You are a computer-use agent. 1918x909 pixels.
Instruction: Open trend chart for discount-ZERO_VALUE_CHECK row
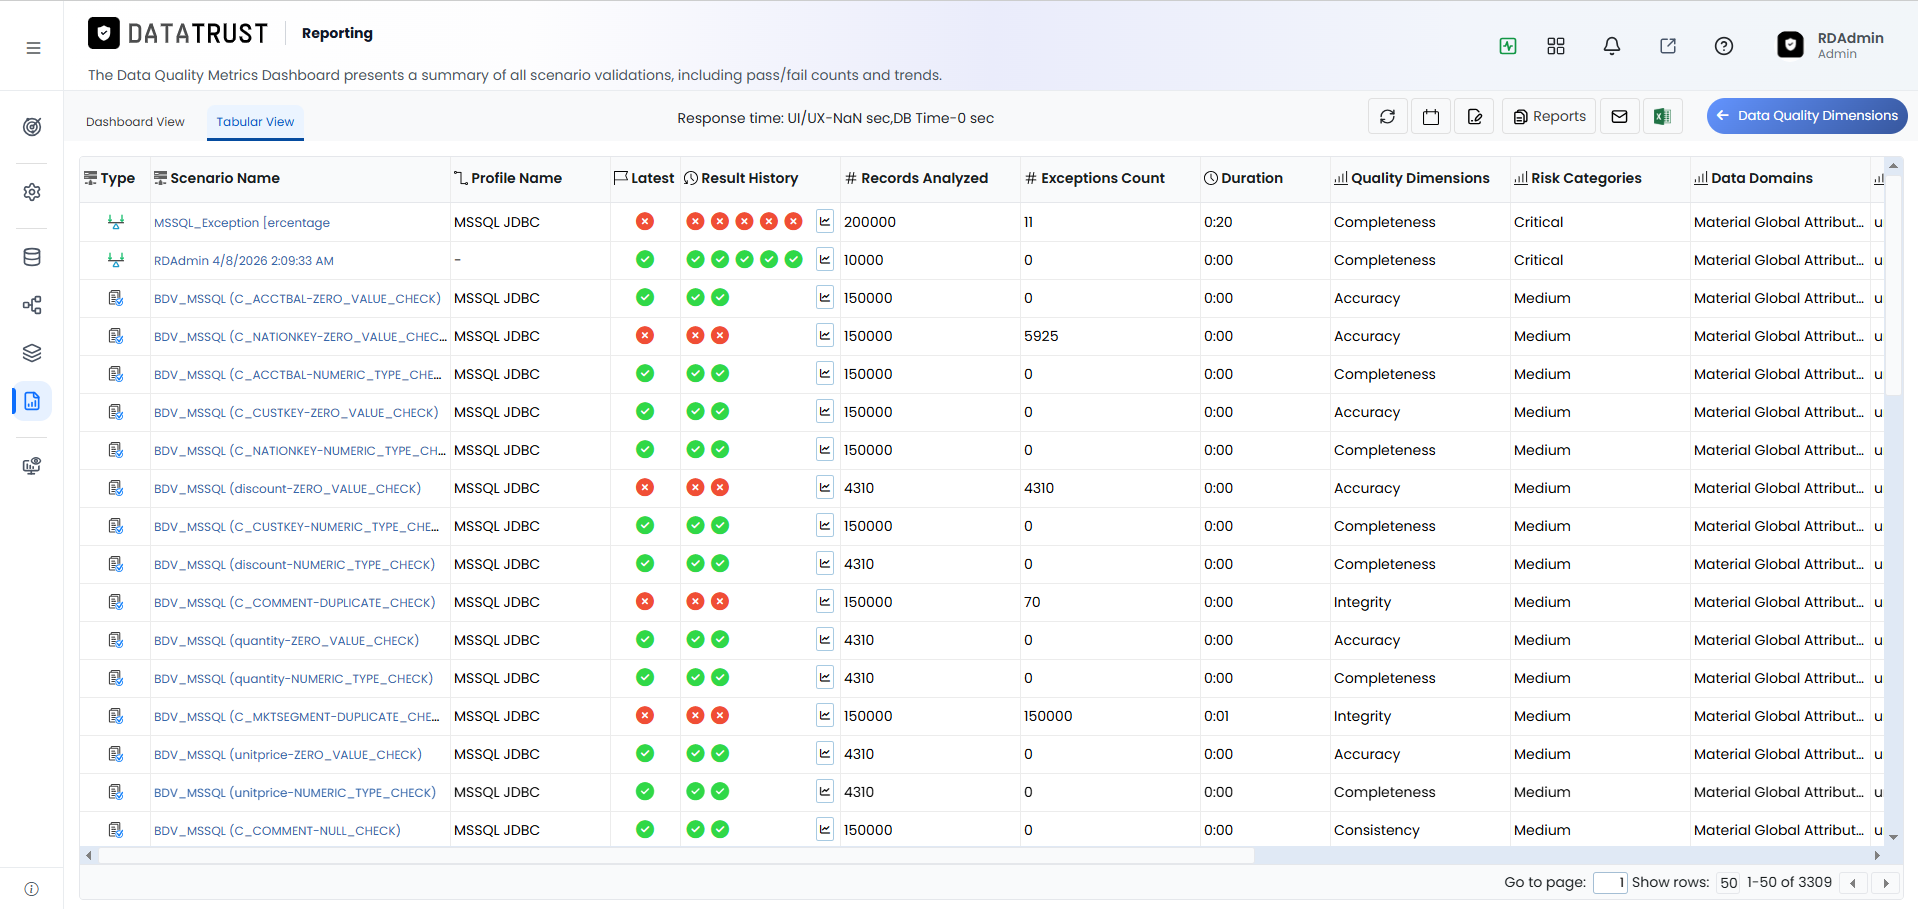pyautogui.click(x=825, y=487)
